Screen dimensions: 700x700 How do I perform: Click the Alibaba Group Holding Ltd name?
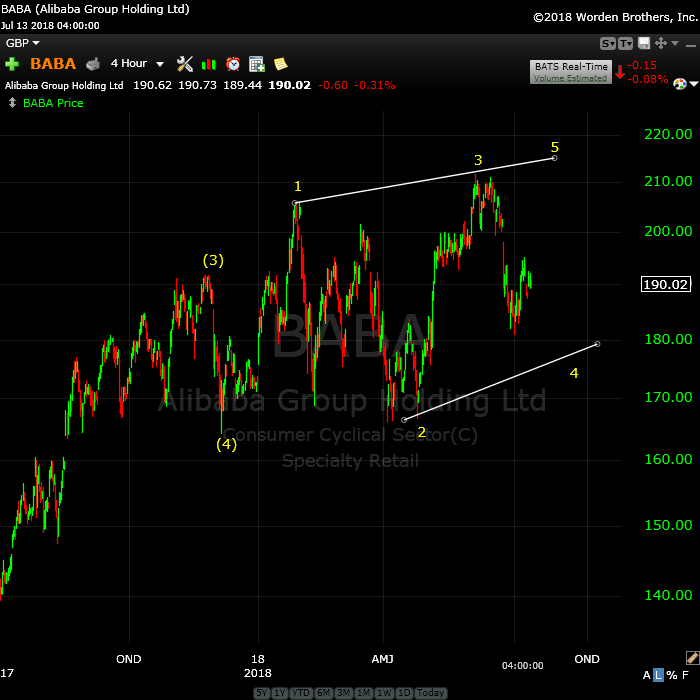coord(64,85)
